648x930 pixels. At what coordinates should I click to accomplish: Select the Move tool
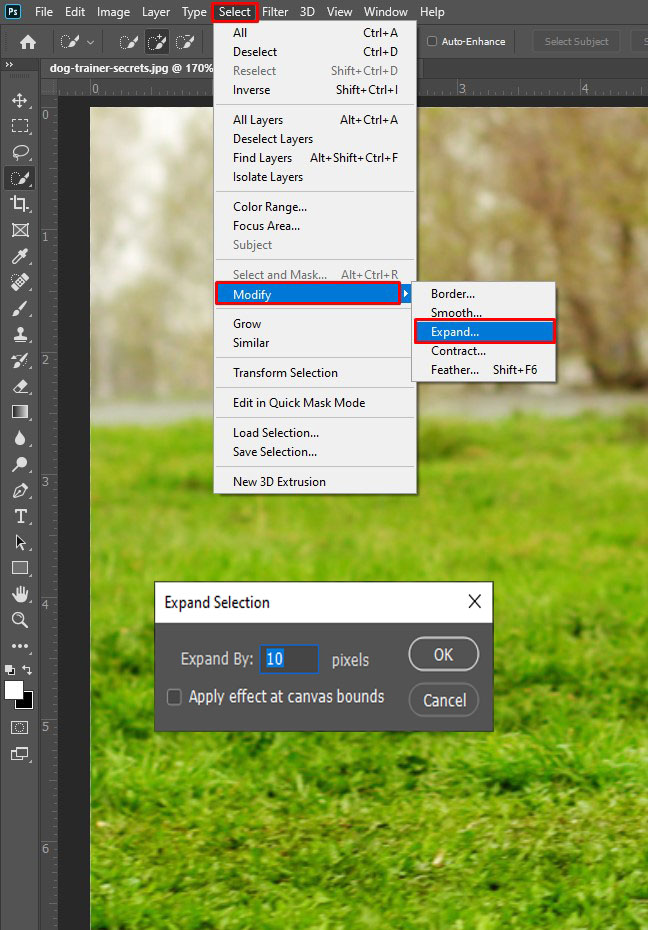tap(20, 100)
